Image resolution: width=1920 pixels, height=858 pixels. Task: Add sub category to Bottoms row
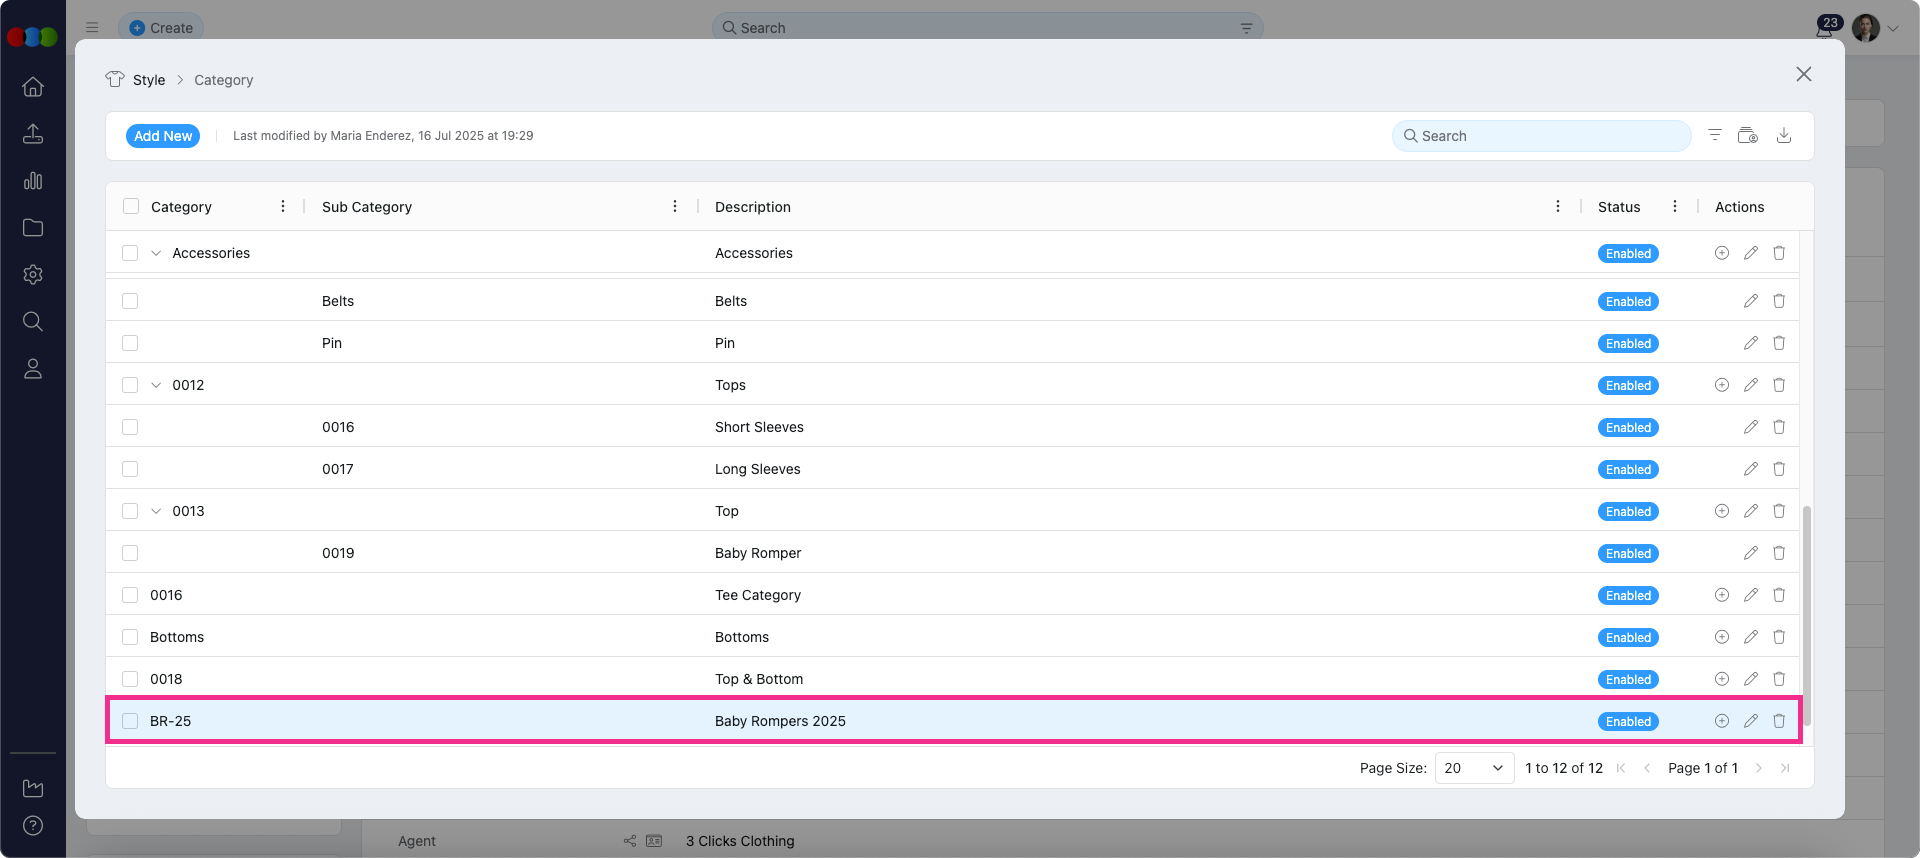pos(1721,637)
